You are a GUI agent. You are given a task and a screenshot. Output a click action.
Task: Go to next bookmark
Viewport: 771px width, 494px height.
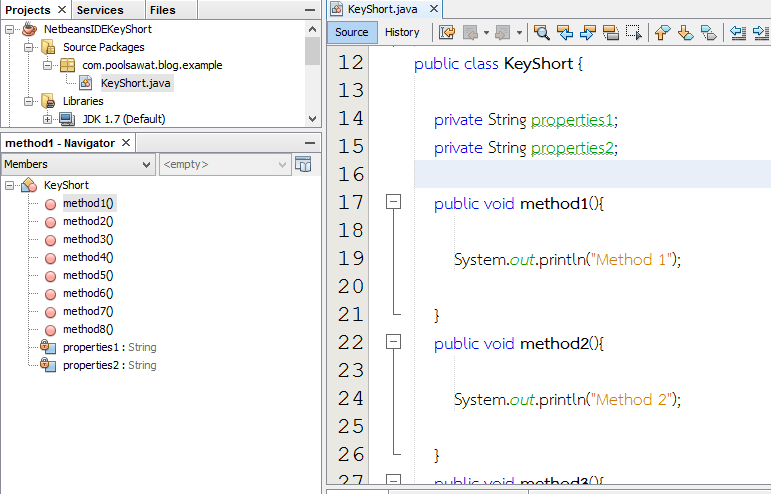tap(686, 32)
